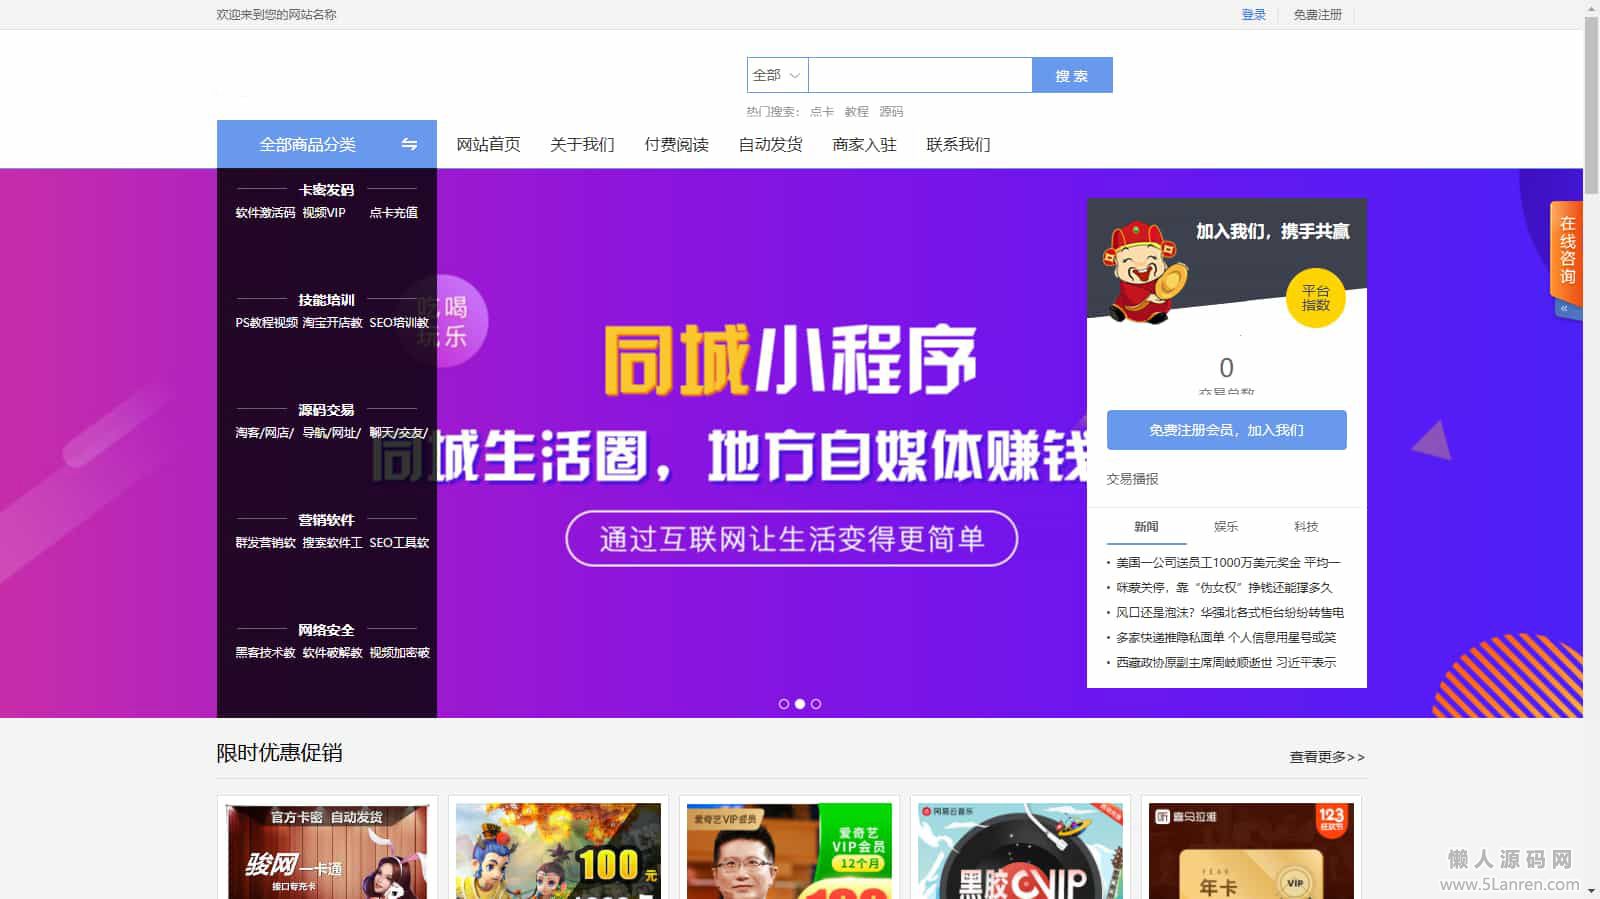The image size is (1600, 899).
Task: Choose SEO培训 subcategory
Action: click(x=399, y=322)
